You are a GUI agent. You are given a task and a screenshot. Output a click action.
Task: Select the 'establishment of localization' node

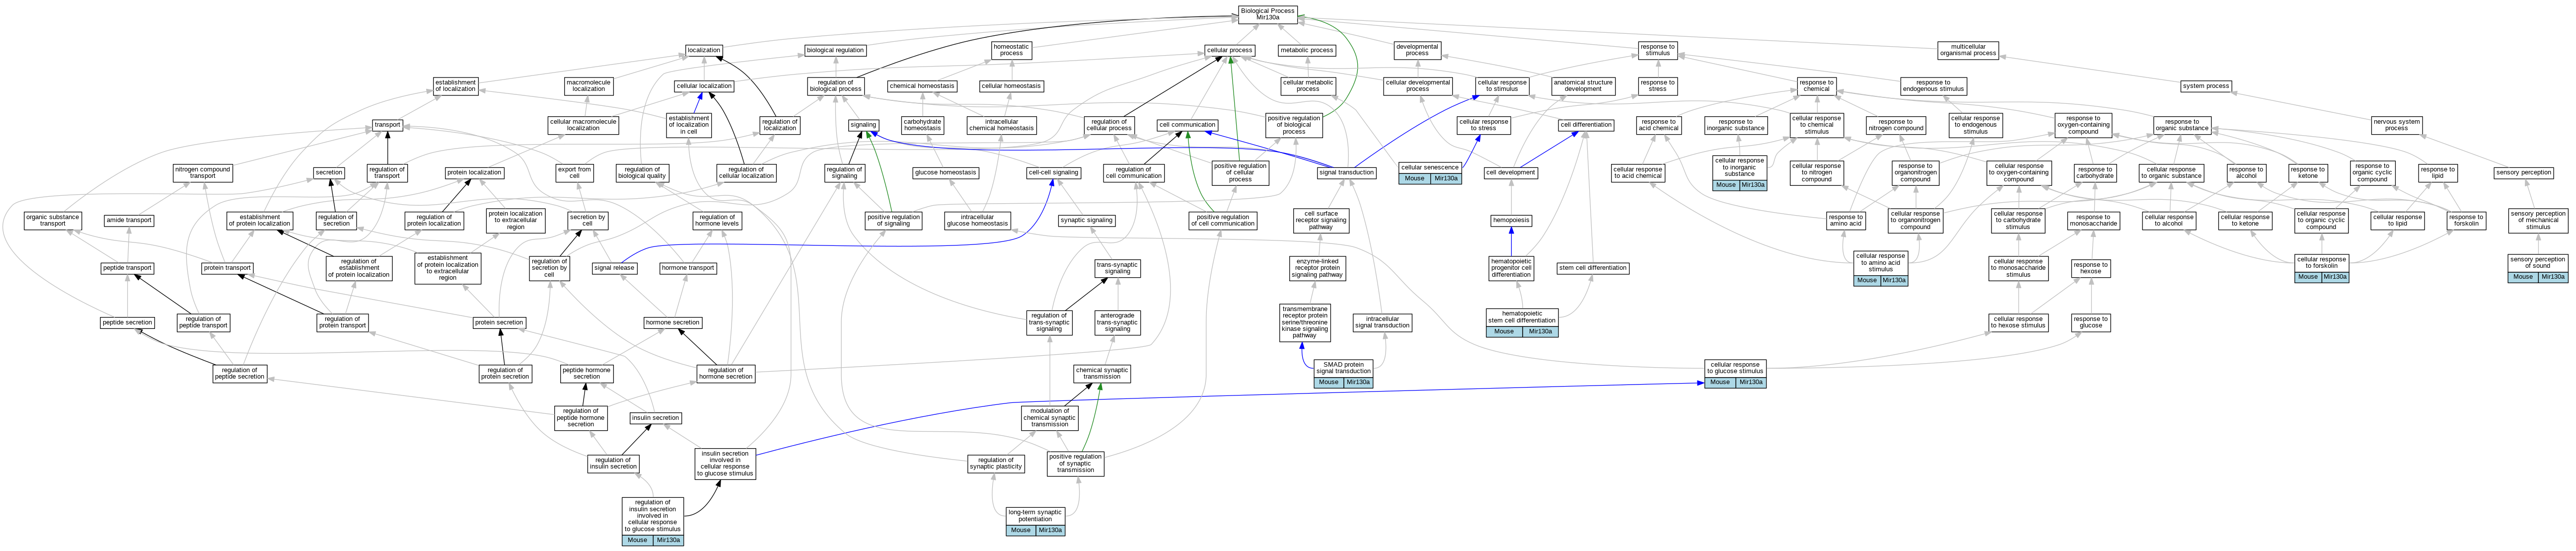coord(456,86)
